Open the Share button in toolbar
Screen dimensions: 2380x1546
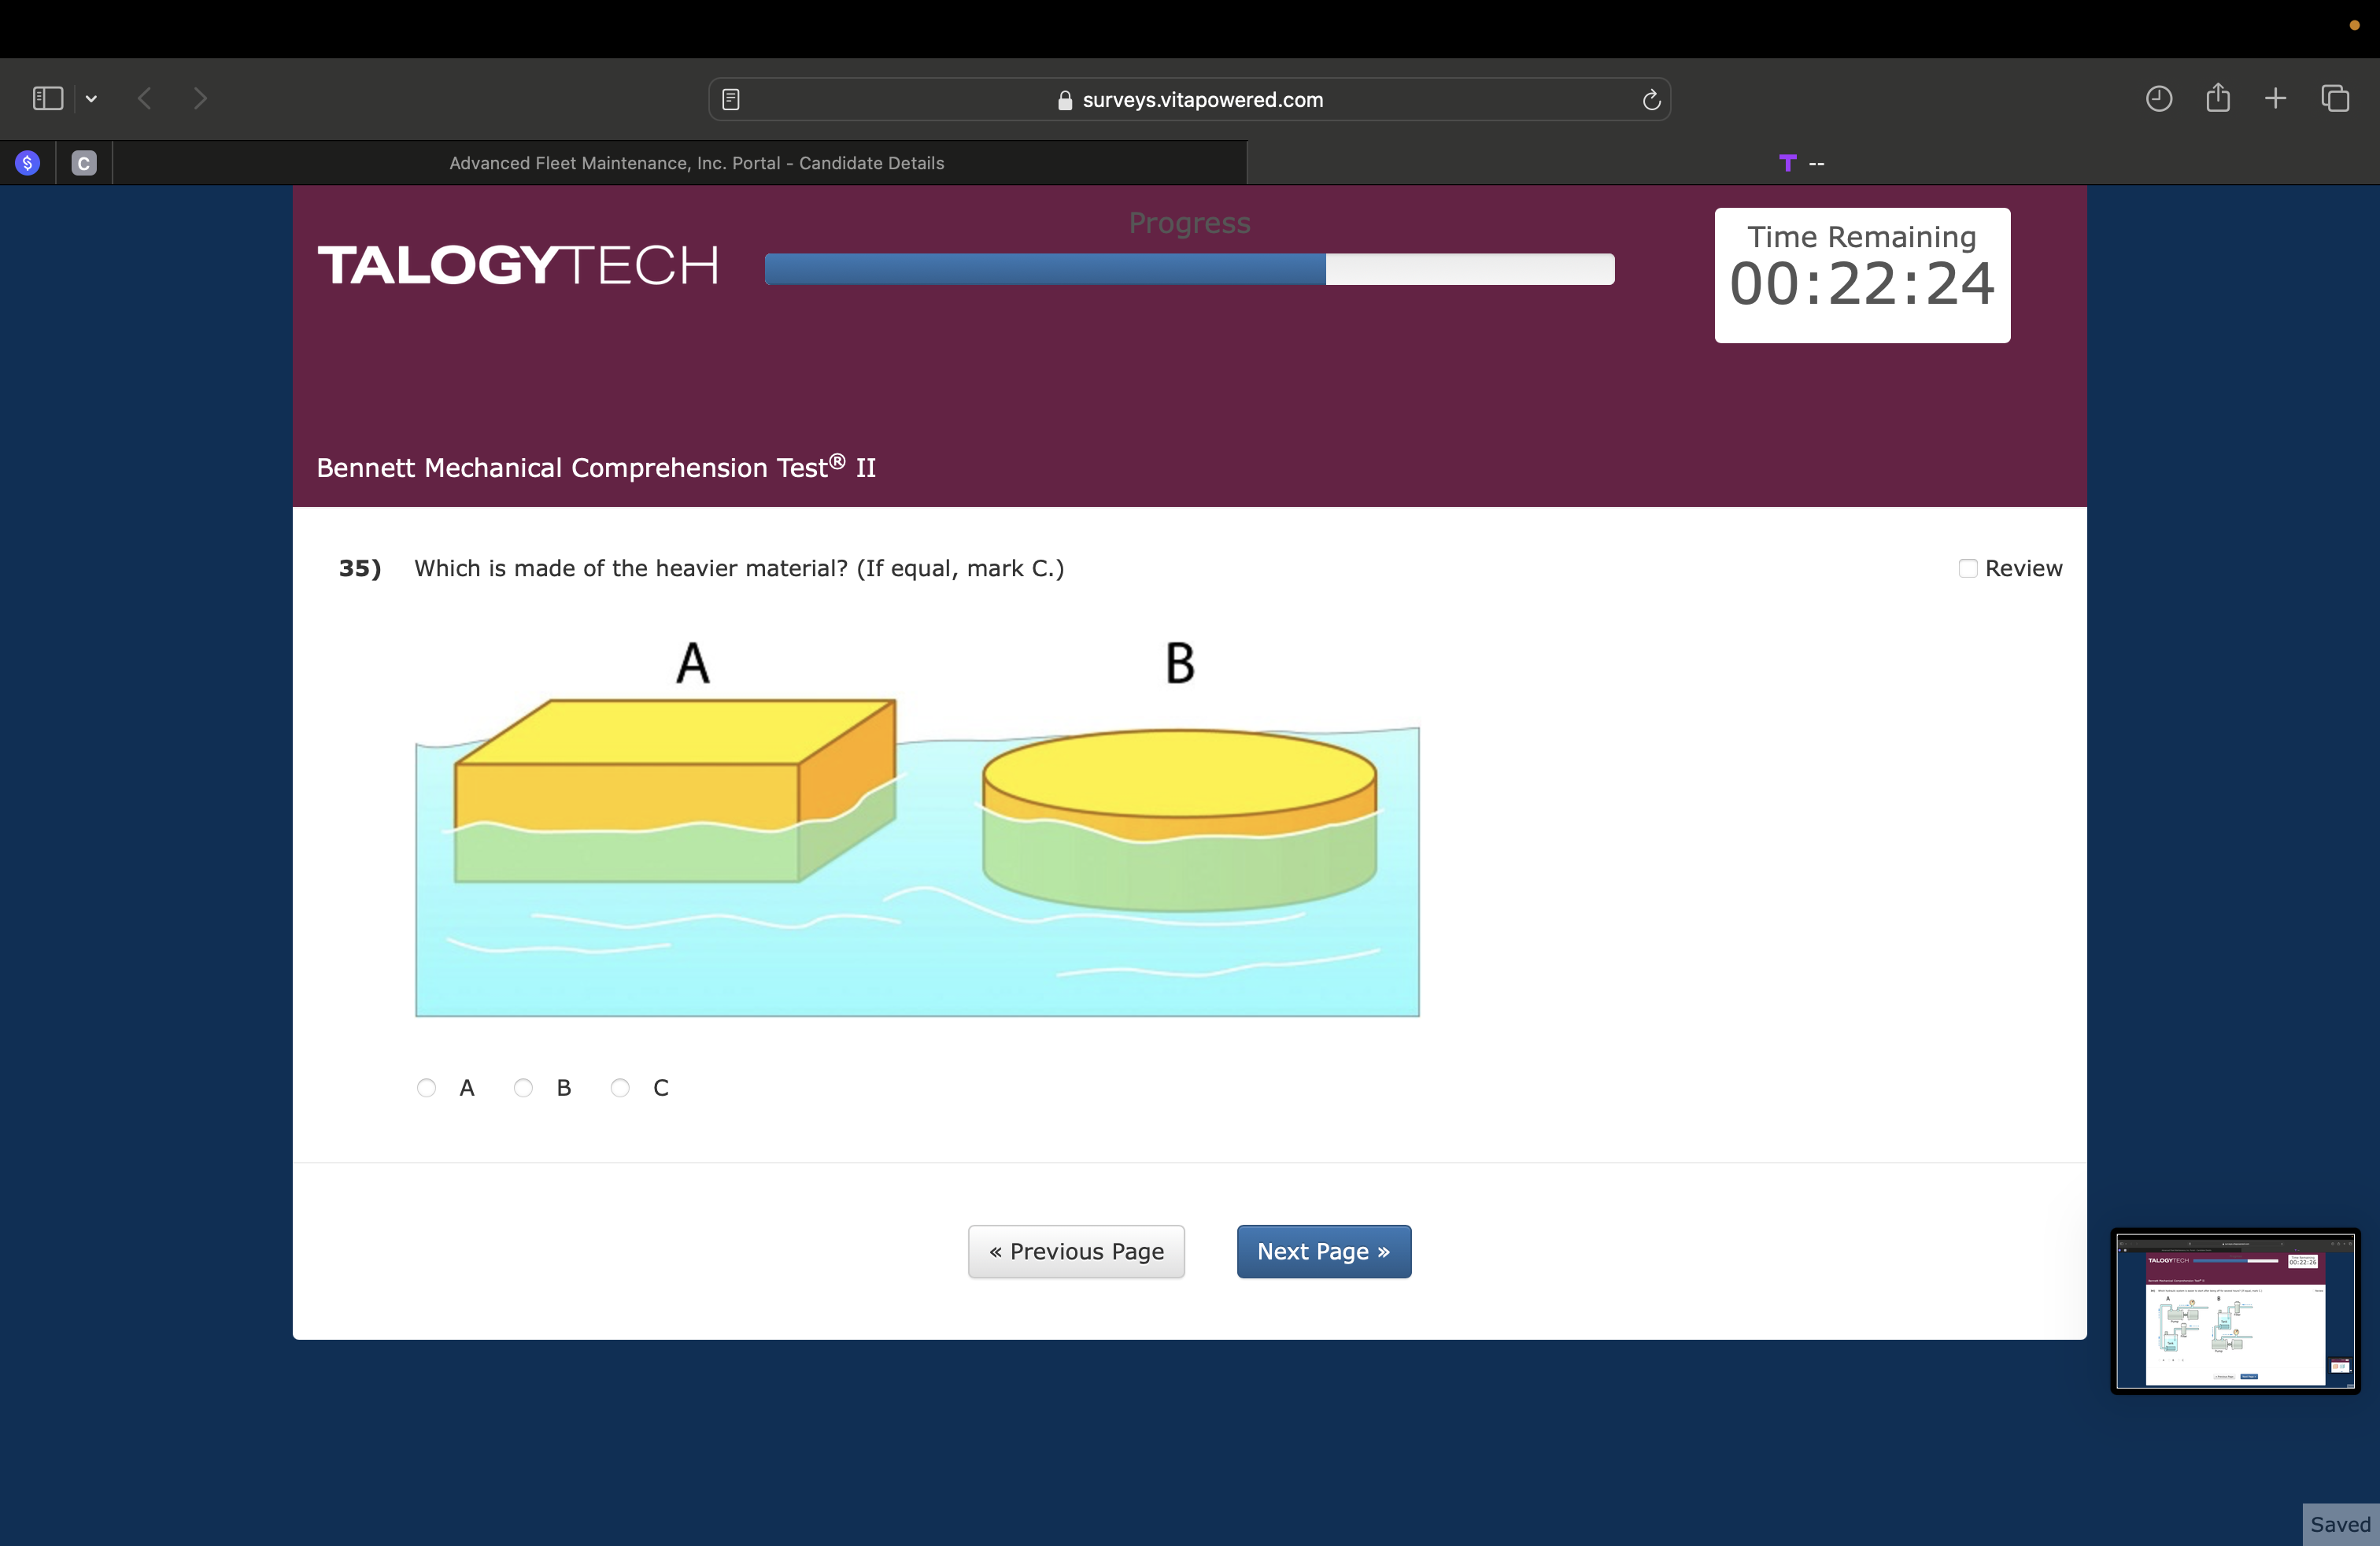[x=2217, y=98]
